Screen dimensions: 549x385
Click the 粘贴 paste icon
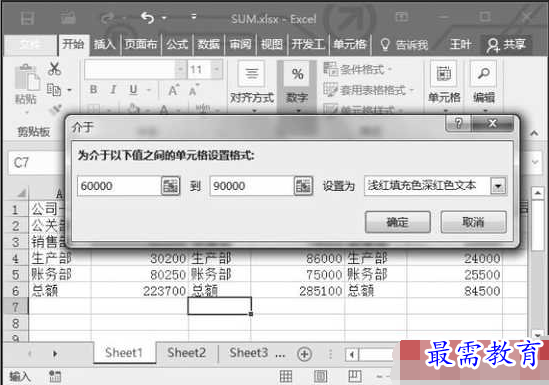click(x=27, y=78)
